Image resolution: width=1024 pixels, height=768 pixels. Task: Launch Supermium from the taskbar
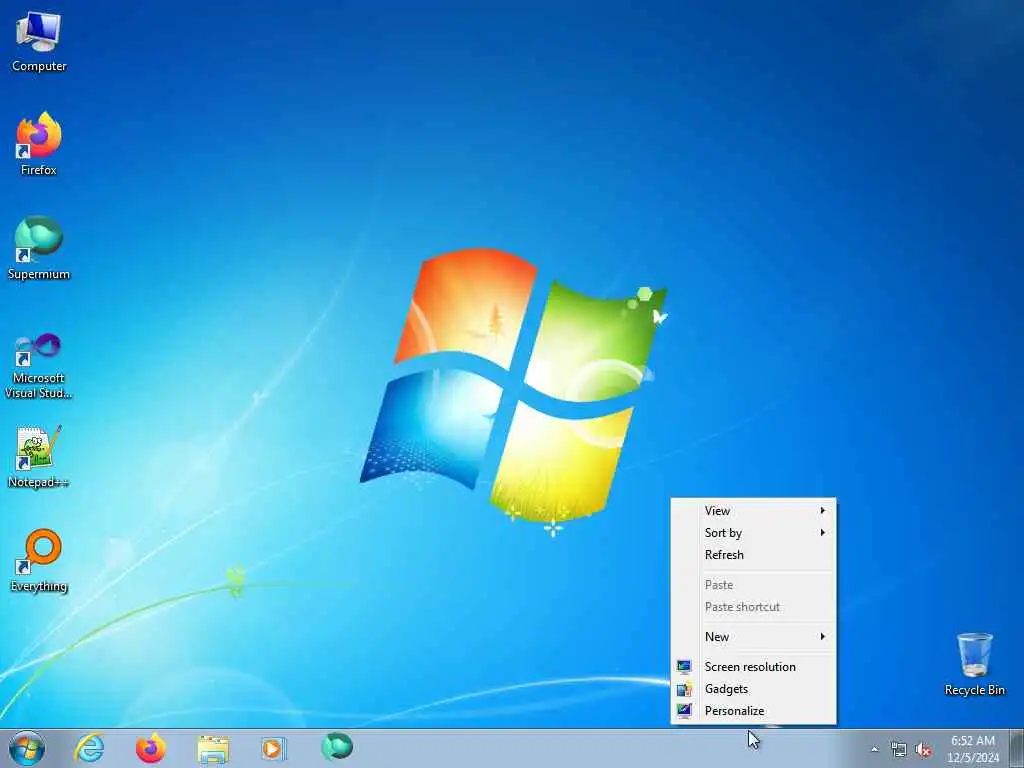point(337,747)
